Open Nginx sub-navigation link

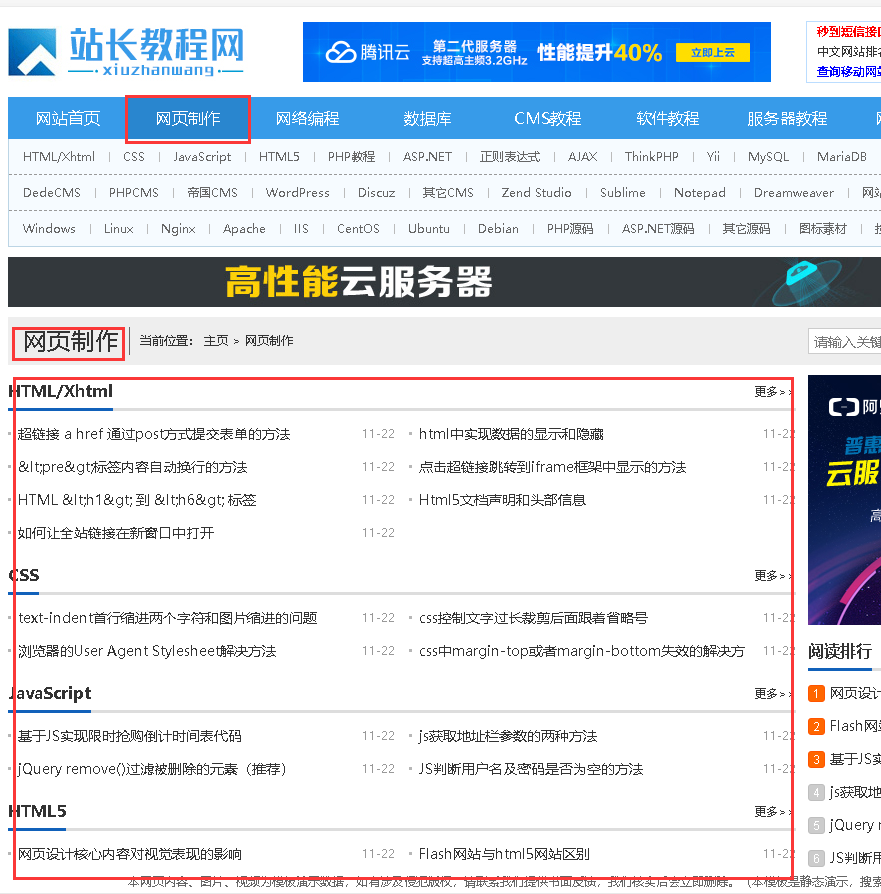coord(178,229)
